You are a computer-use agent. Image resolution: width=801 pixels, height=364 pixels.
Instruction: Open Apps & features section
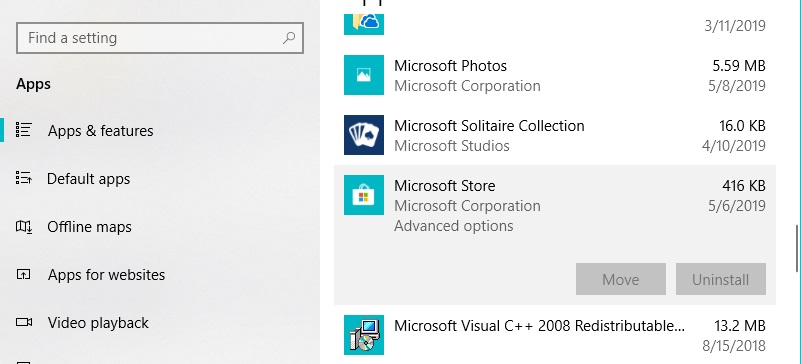(x=100, y=131)
